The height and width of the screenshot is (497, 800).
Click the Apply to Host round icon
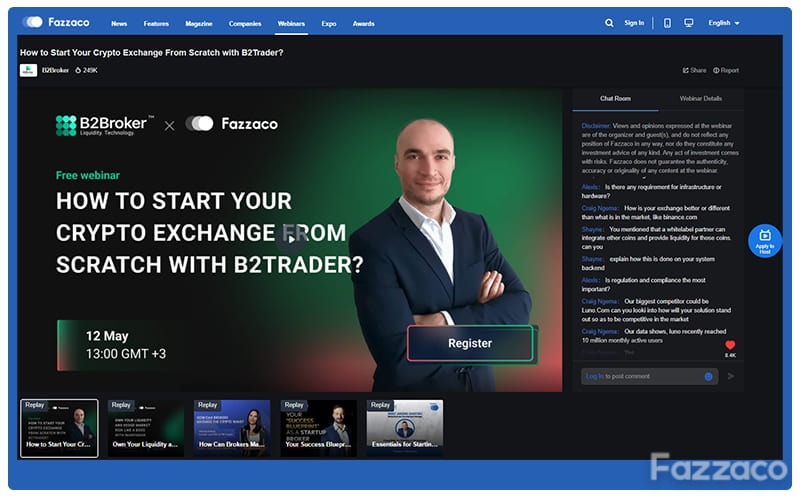tap(764, 241)
